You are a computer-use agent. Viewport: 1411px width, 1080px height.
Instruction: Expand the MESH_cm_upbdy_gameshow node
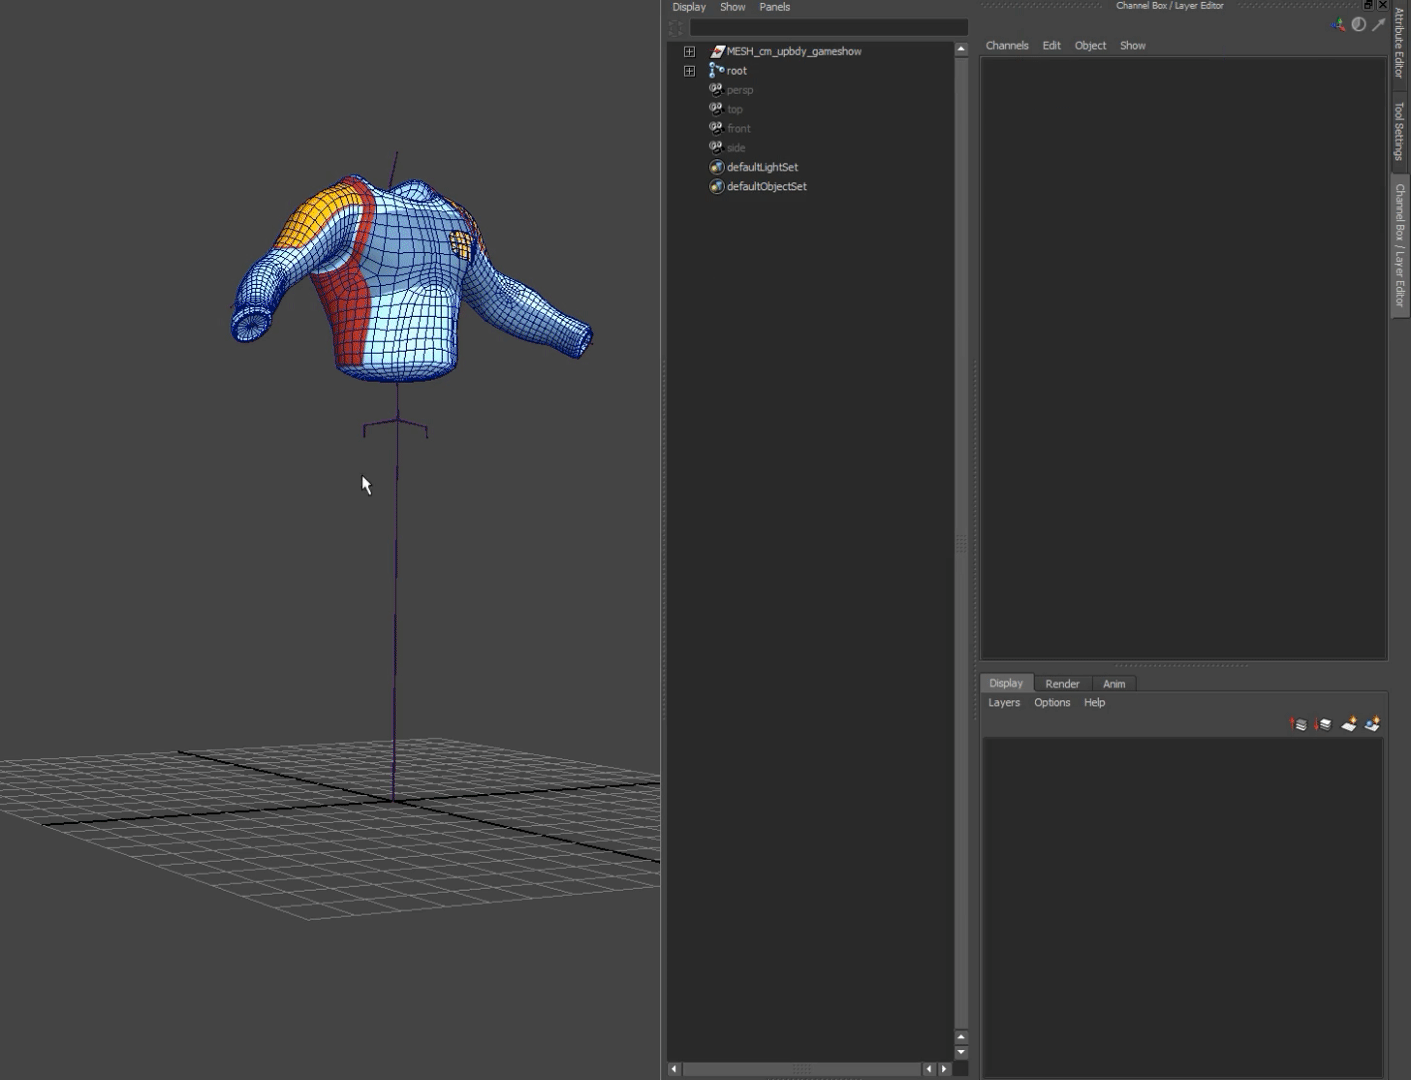[x=689, y=51]
